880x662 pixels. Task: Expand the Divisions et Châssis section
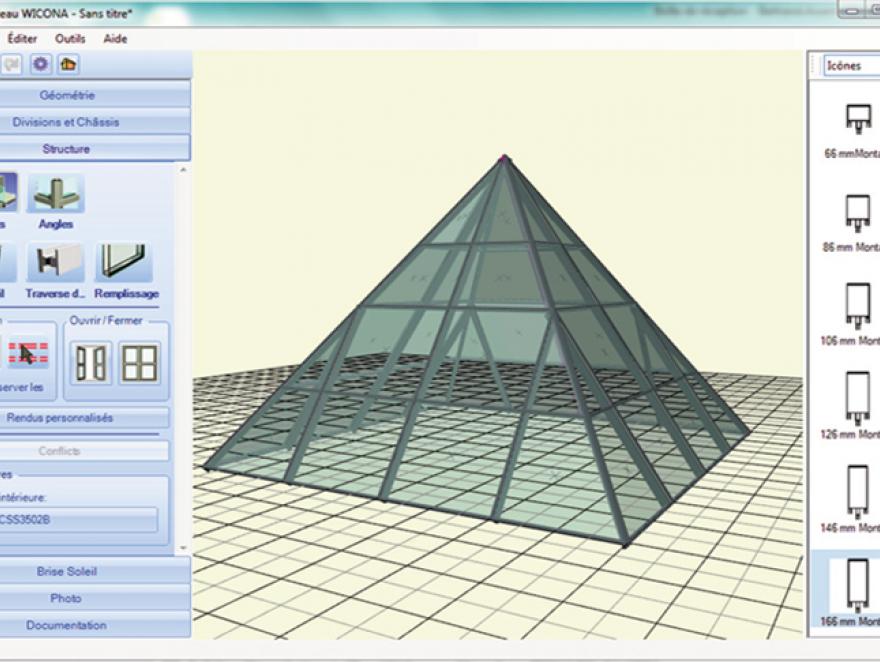93,122
